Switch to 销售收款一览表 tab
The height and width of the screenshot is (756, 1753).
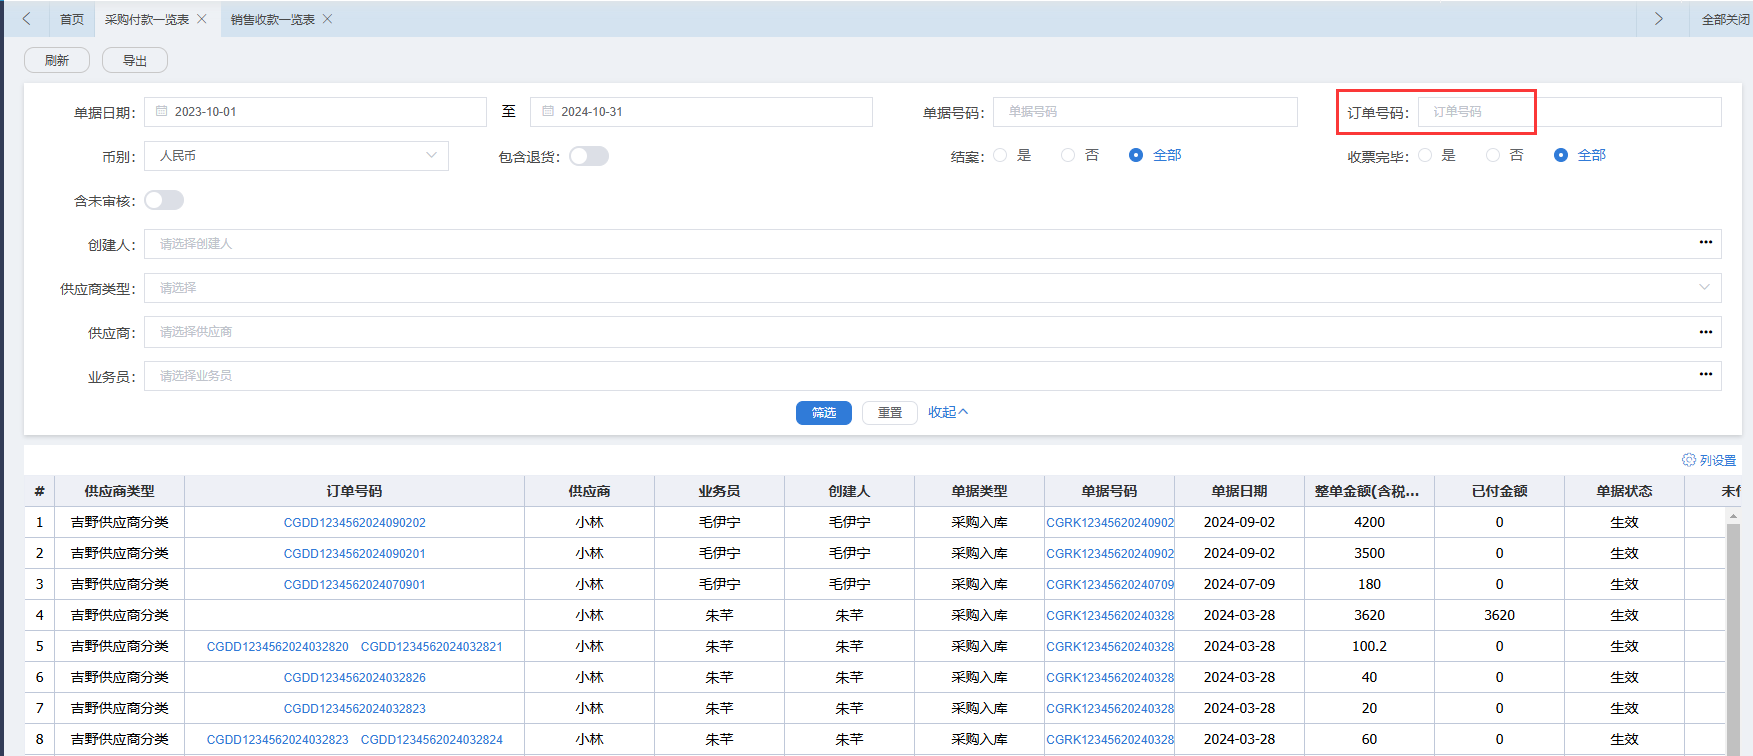272,19
